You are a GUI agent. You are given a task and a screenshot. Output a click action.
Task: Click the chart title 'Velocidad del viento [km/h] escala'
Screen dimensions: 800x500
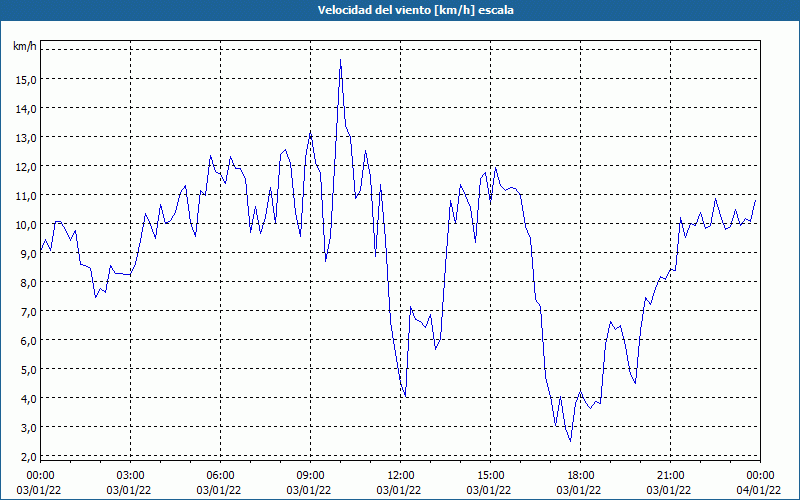point(415,10)
